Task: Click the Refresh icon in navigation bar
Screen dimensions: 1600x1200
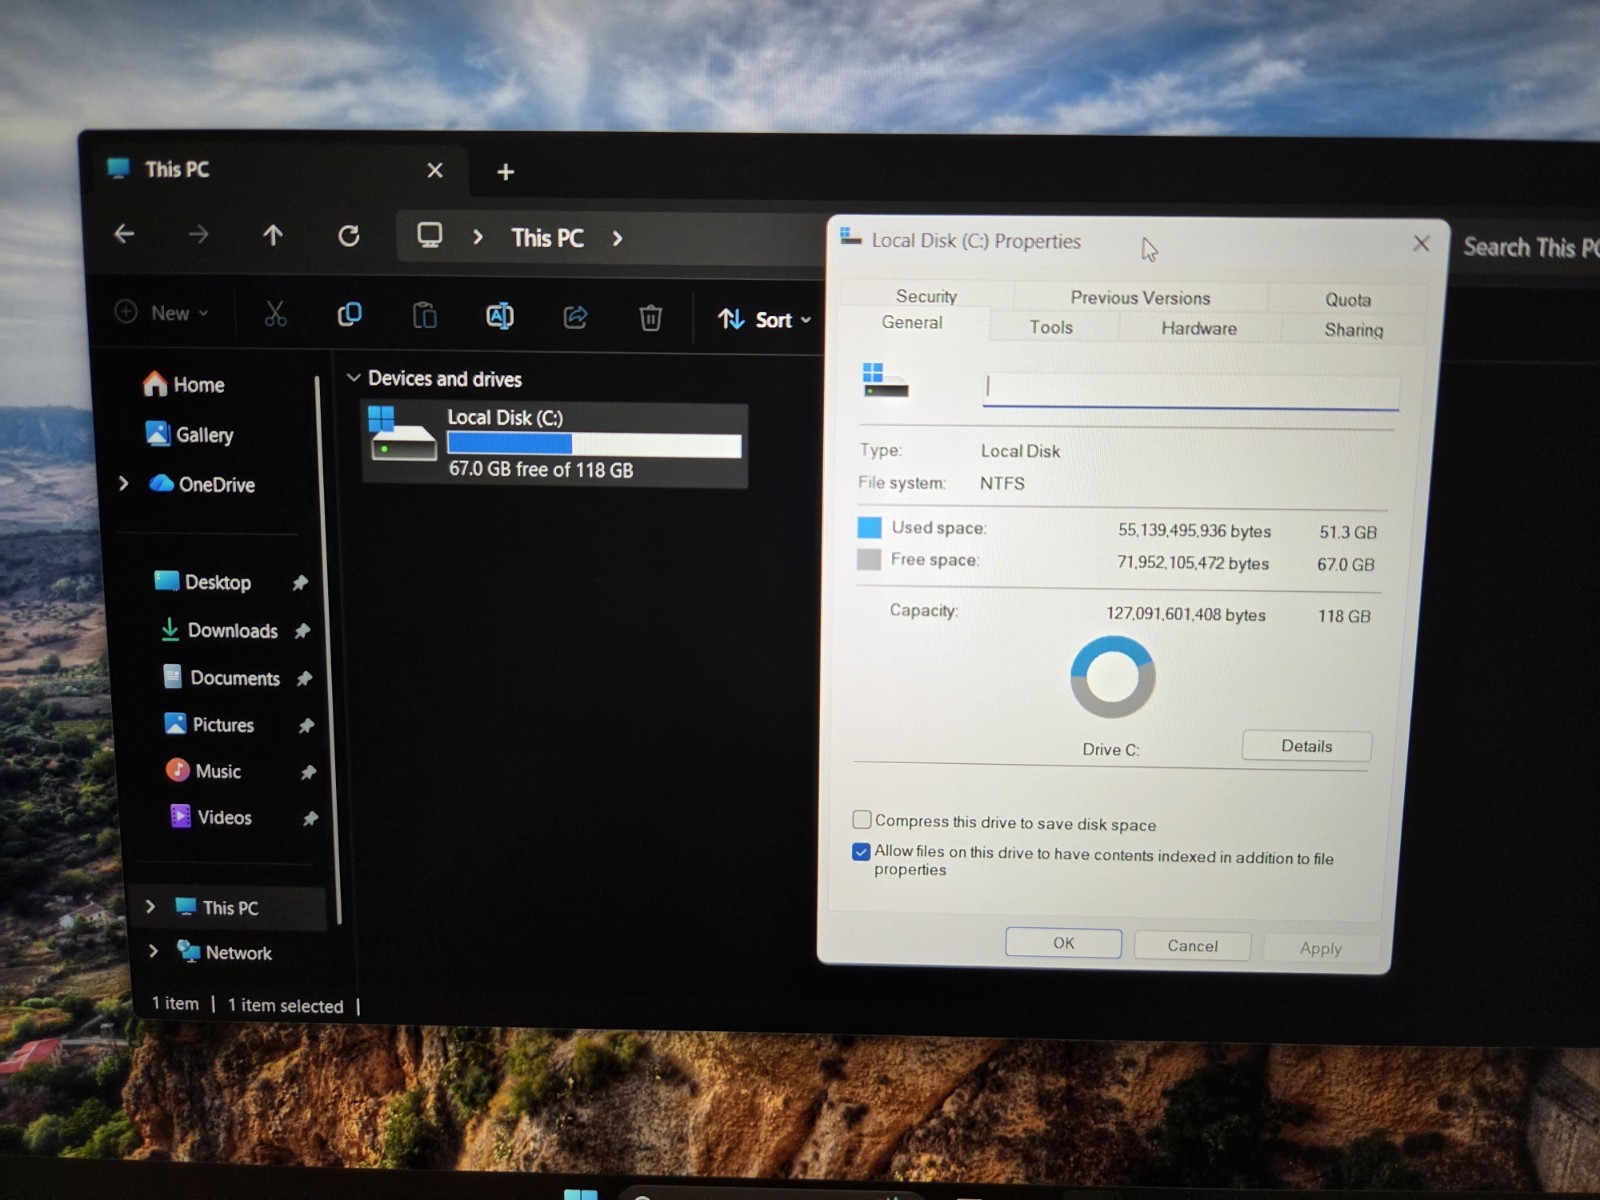Action: [x=348, y=236]
